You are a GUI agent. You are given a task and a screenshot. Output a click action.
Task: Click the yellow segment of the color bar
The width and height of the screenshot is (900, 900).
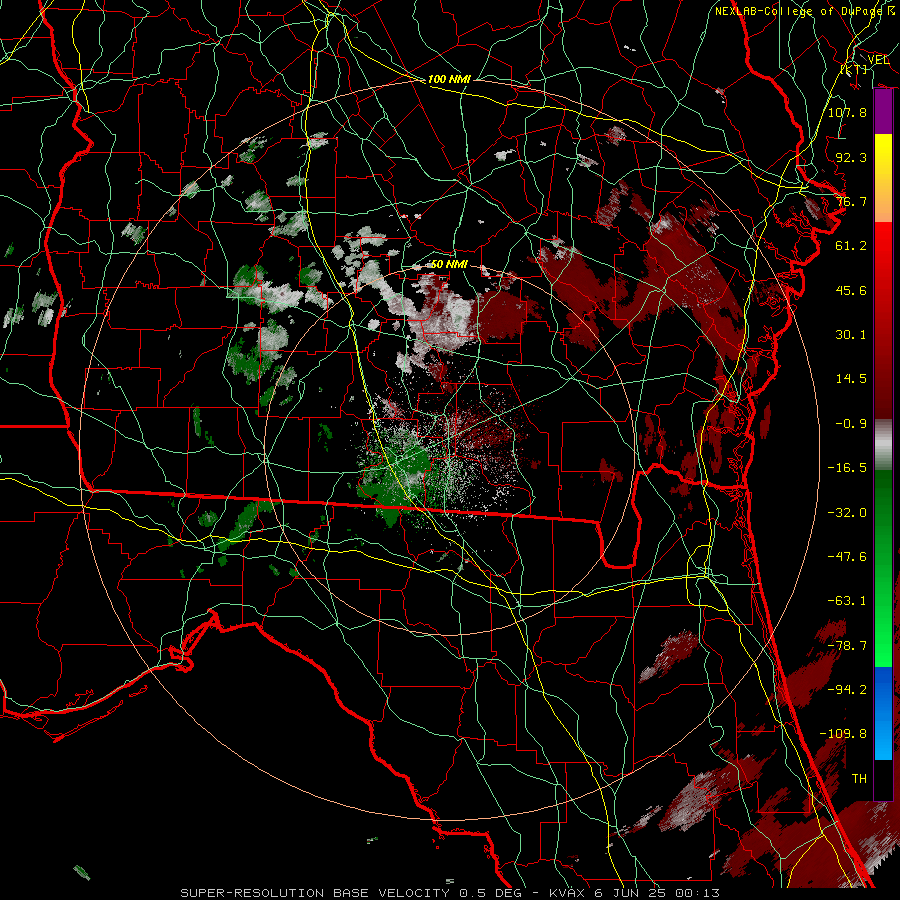tap(883, 156)
